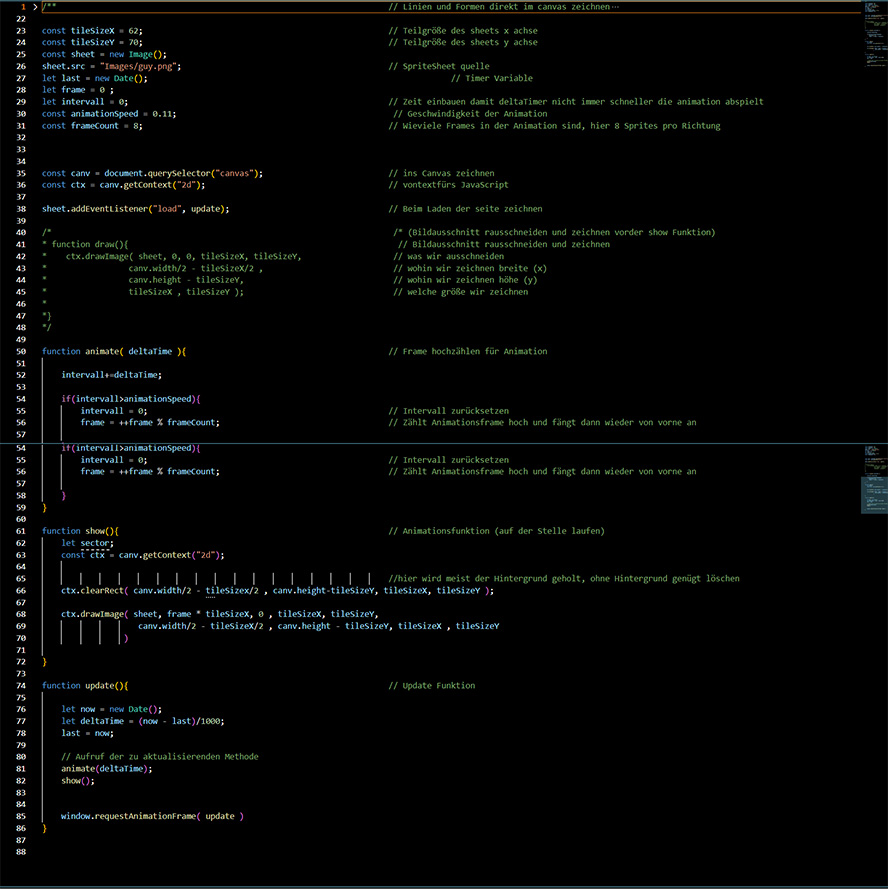Click the fold ellipsis after 'canvas zeichnen'
Screen dimensions: 888x889
616,7
